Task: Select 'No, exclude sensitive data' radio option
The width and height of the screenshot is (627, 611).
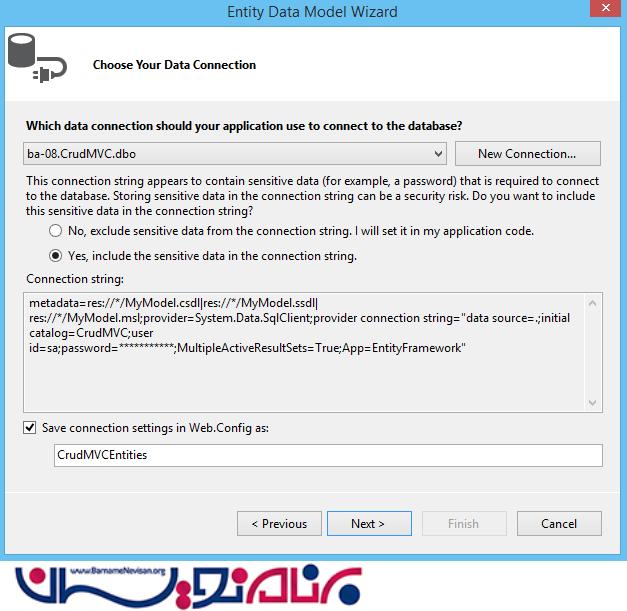Action: tap(55, 231)
